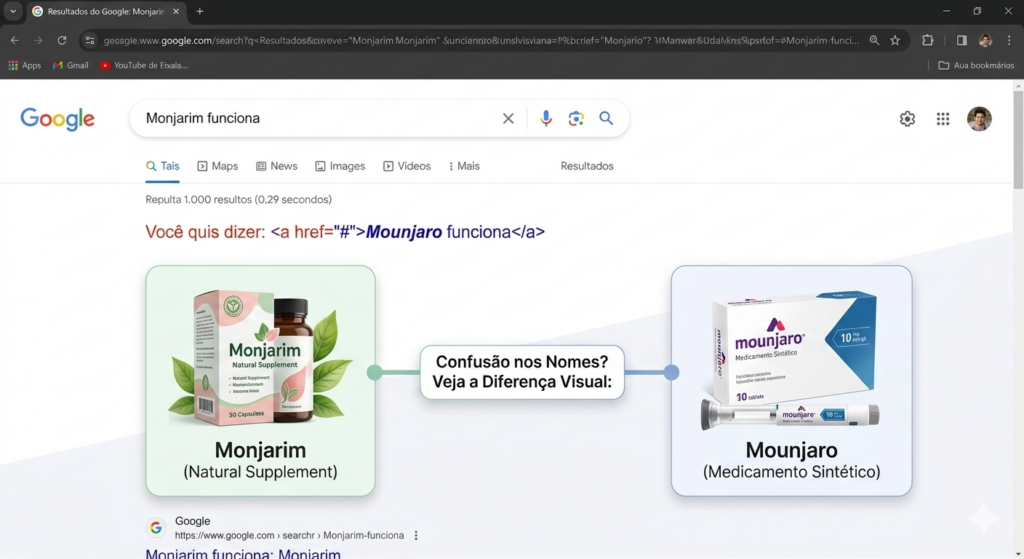The width and height of the screenshot is (1024, 559).
Task: Click Confusão nos Nomes label box
Action: click(522, 372)
